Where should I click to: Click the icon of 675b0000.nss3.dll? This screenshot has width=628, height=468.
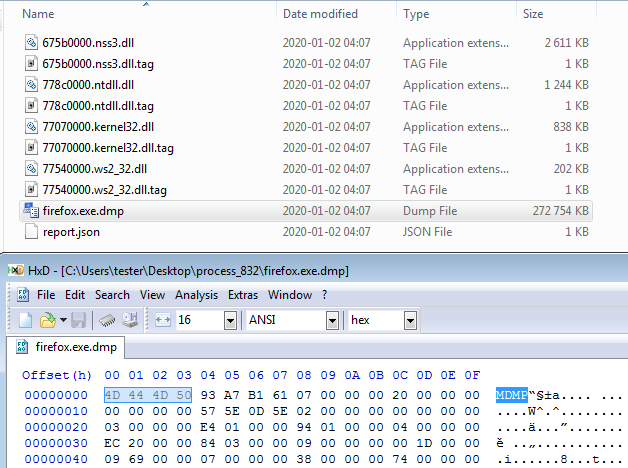[31, 42]
